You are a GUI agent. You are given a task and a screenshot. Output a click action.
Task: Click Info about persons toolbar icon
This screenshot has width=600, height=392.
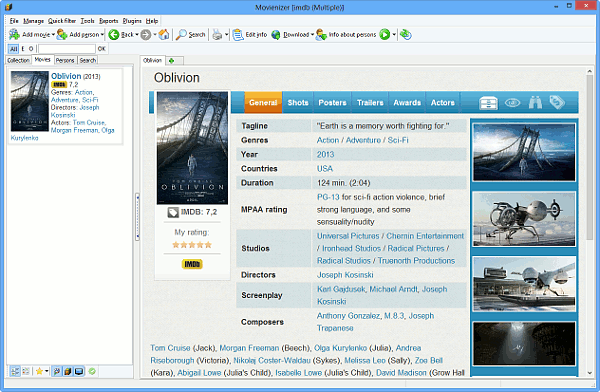[x=321, y=34]
